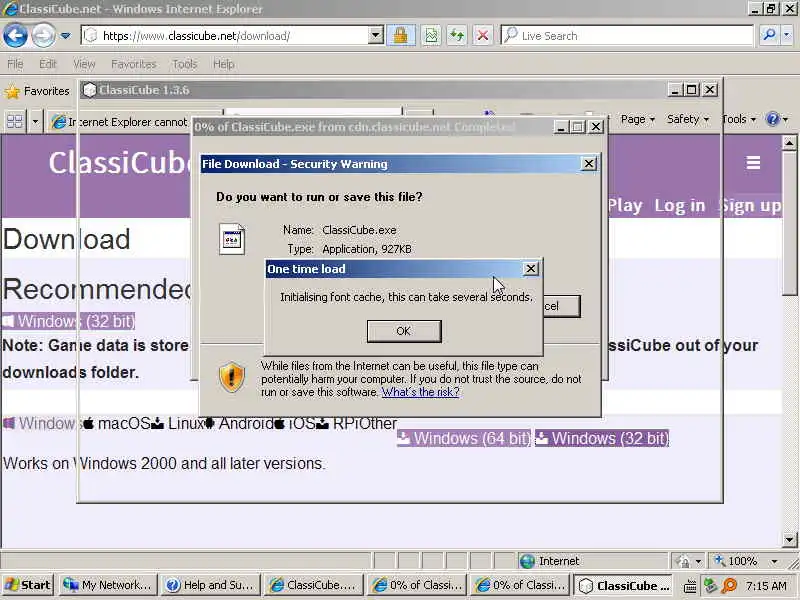Click the security shield warning icon

click(232, 378)
